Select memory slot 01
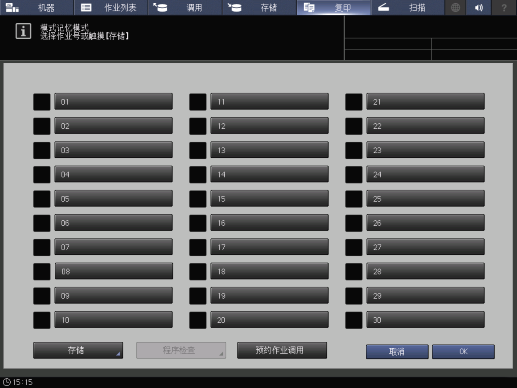 pos(114,102)
